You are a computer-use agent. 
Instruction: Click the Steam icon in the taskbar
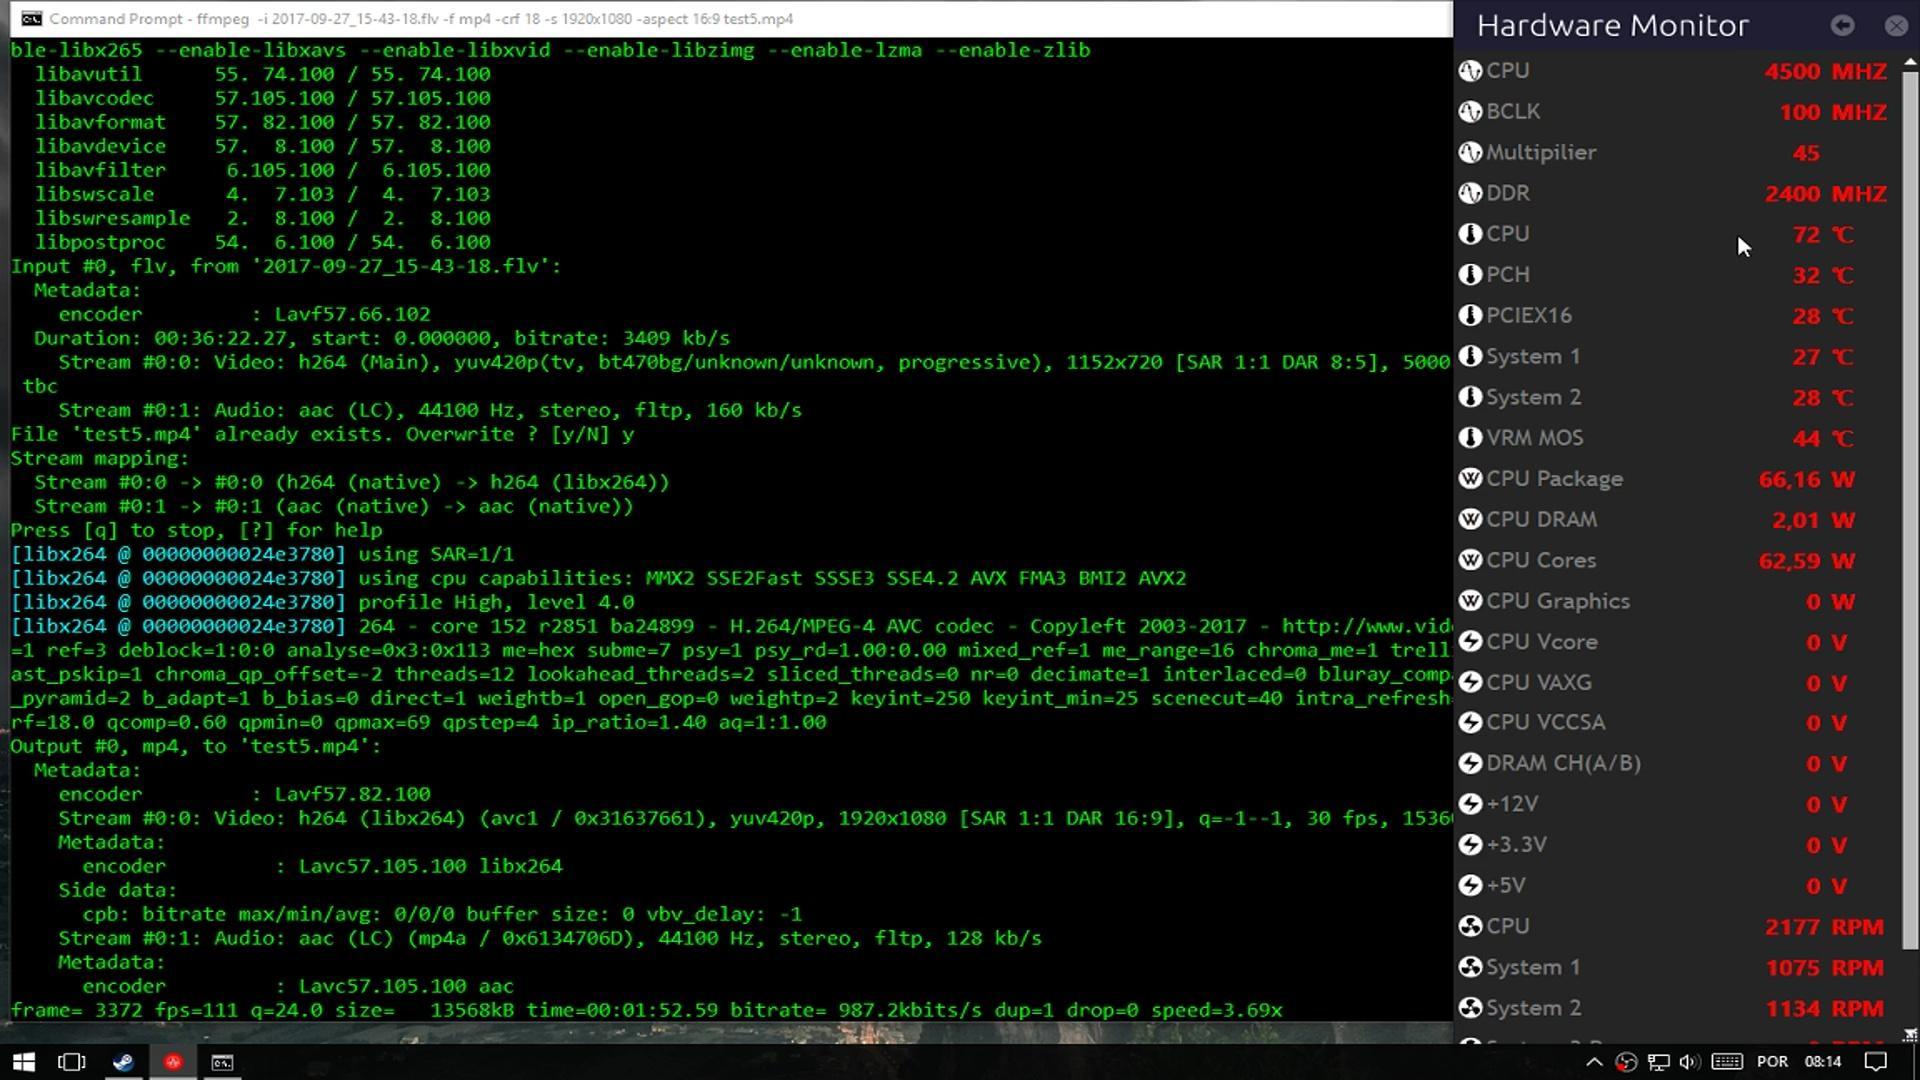[x=121, y=1062]
